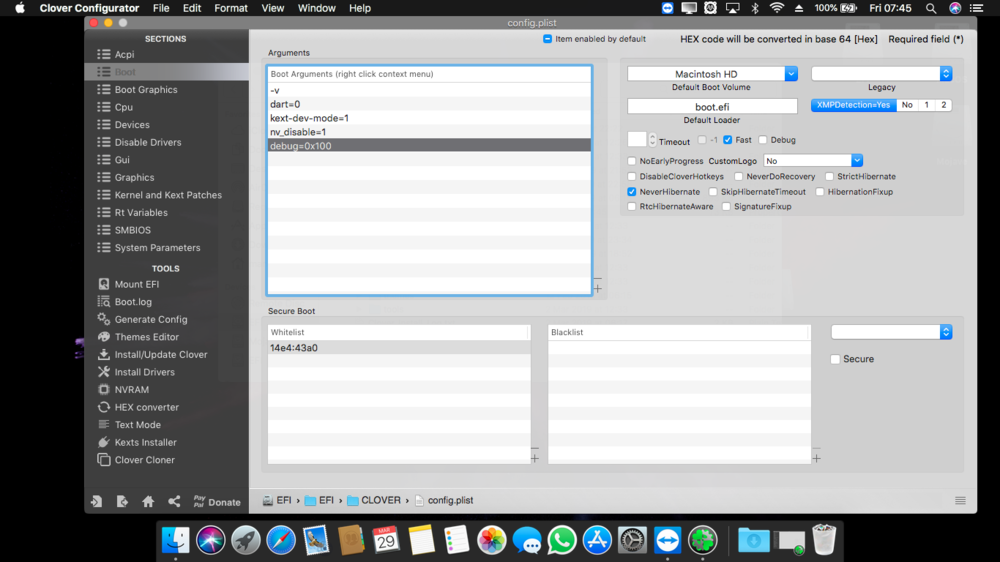1000x562 pixels.
Task: Click the Default Loader boot.efi field
Action: tap(712, 107)
